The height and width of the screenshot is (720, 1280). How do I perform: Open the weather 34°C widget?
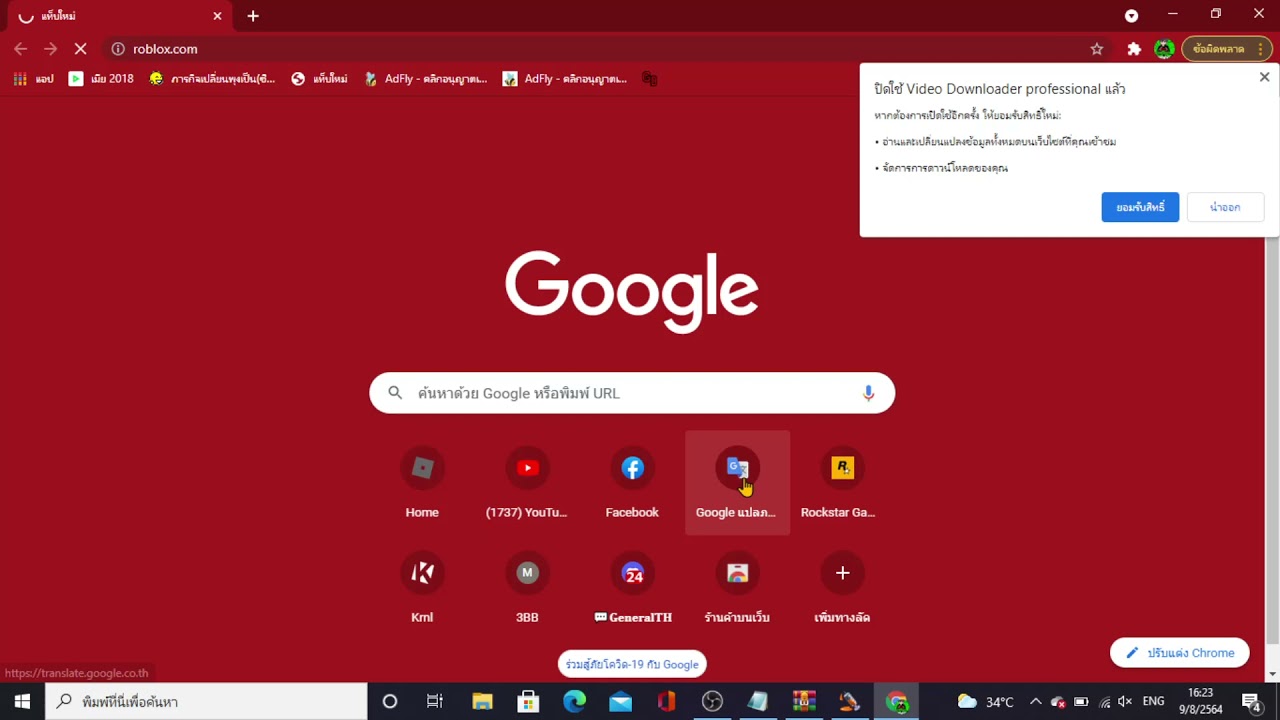point(986,701)
